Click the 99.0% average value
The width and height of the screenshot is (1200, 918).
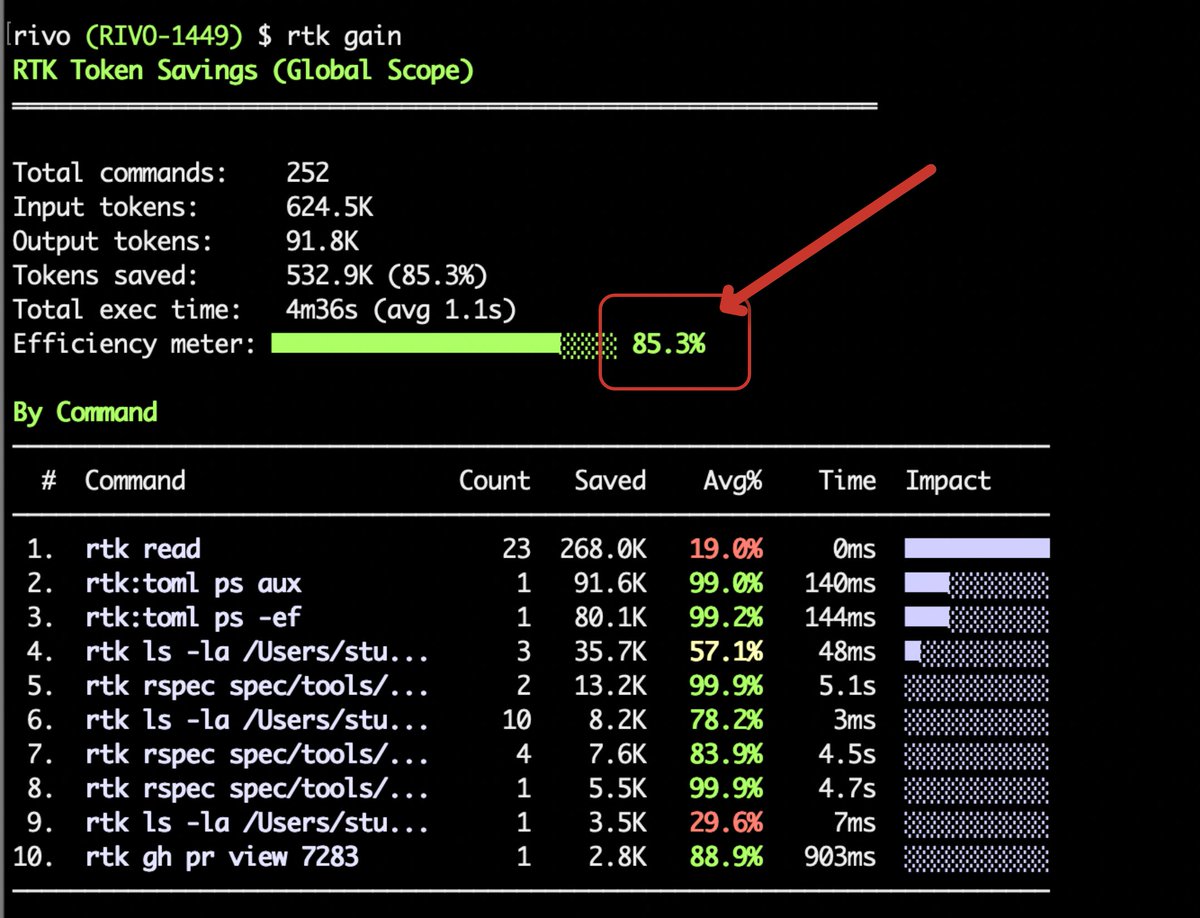tap(726, 583)
